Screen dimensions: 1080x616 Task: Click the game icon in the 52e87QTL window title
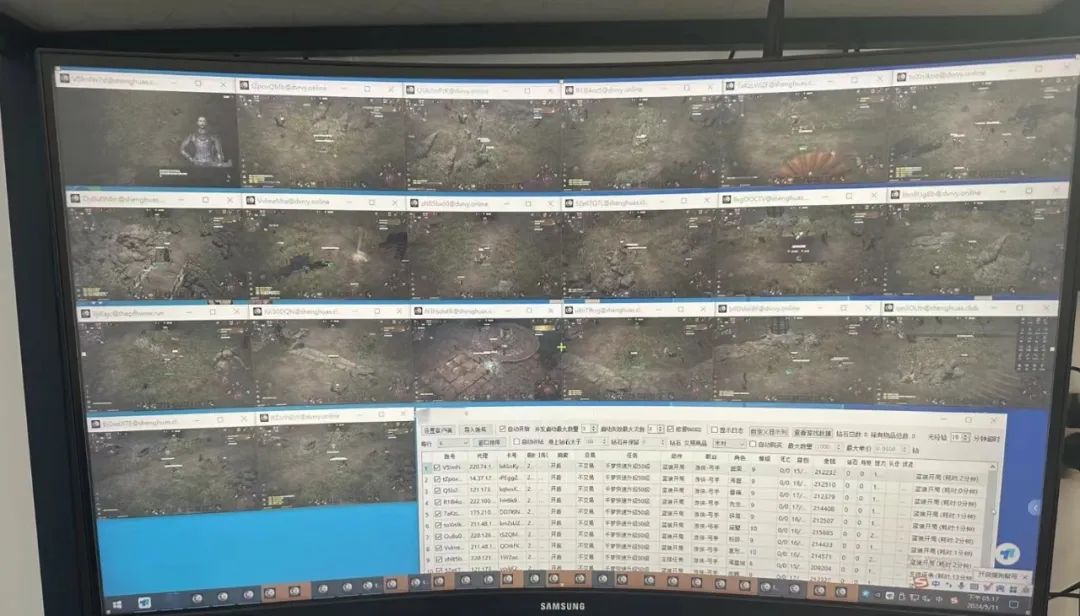[x=569, y=203]
